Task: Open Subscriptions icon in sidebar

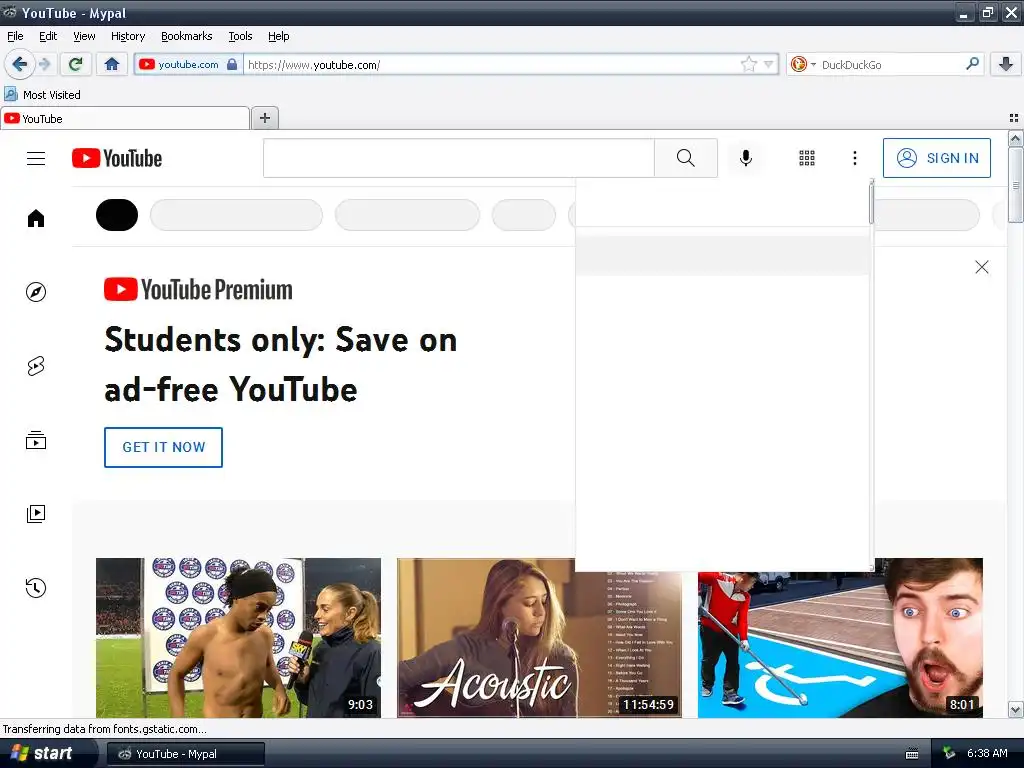Action: click(x=36, y=440)
